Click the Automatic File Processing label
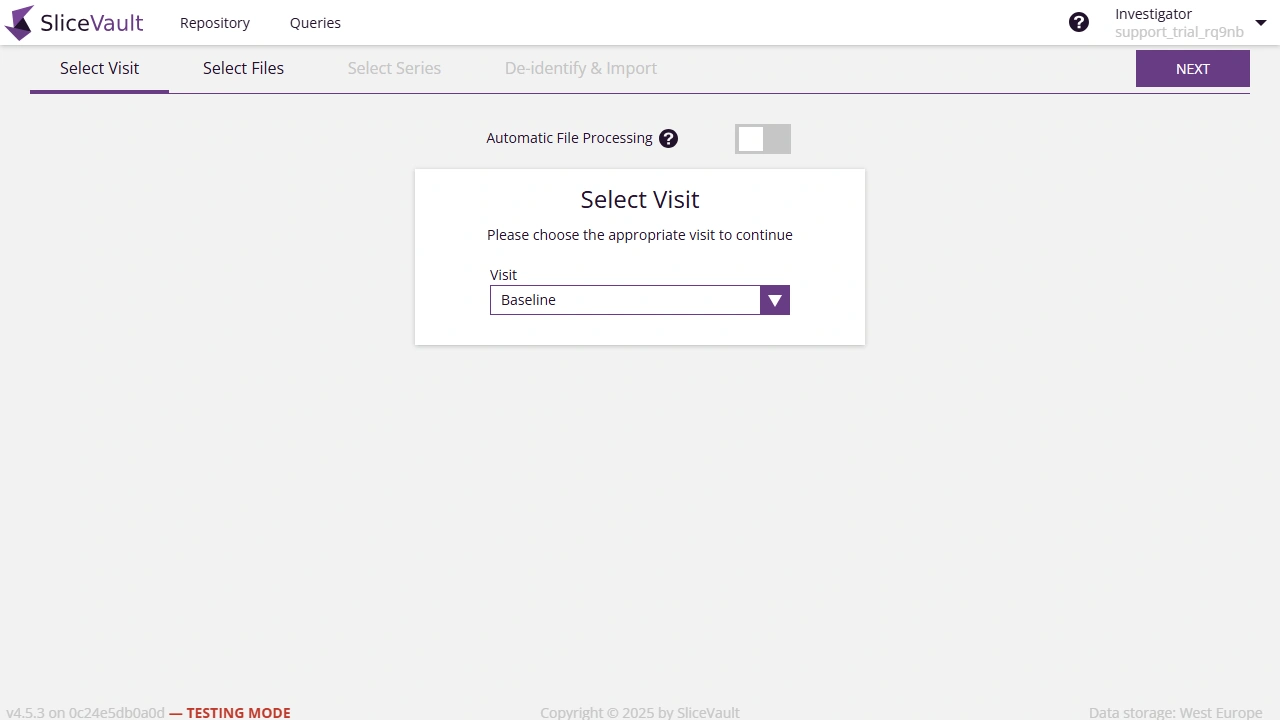 point(569,138)
